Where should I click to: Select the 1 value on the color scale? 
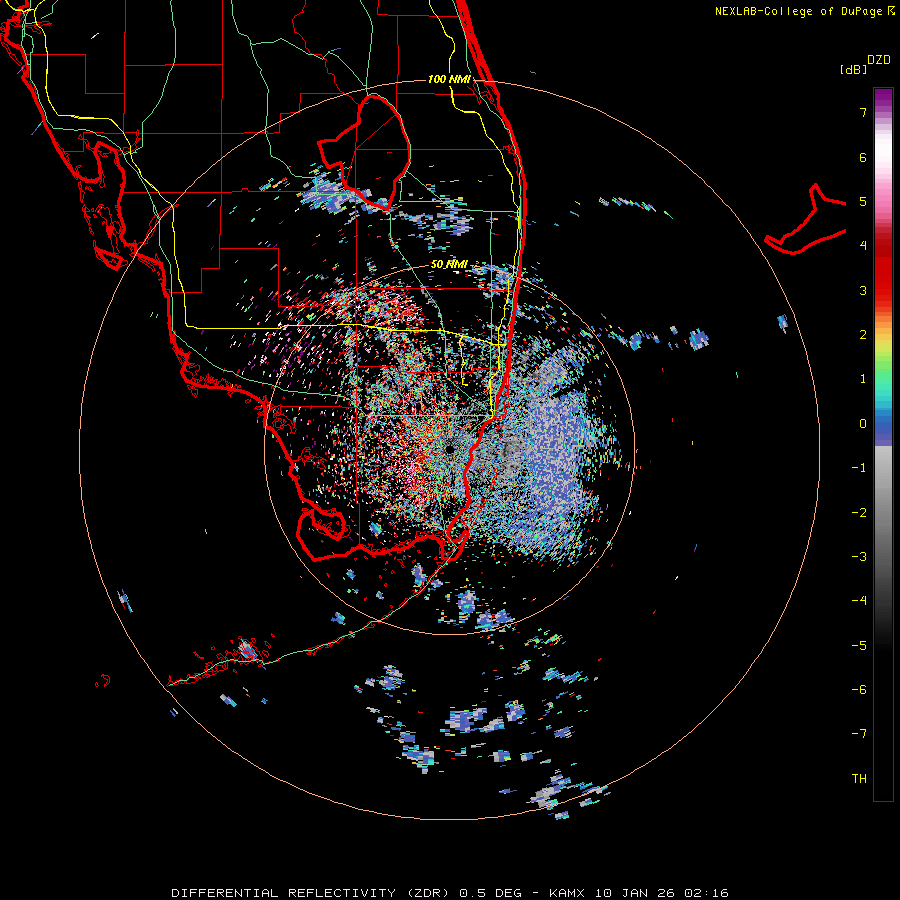pos(863,379)
